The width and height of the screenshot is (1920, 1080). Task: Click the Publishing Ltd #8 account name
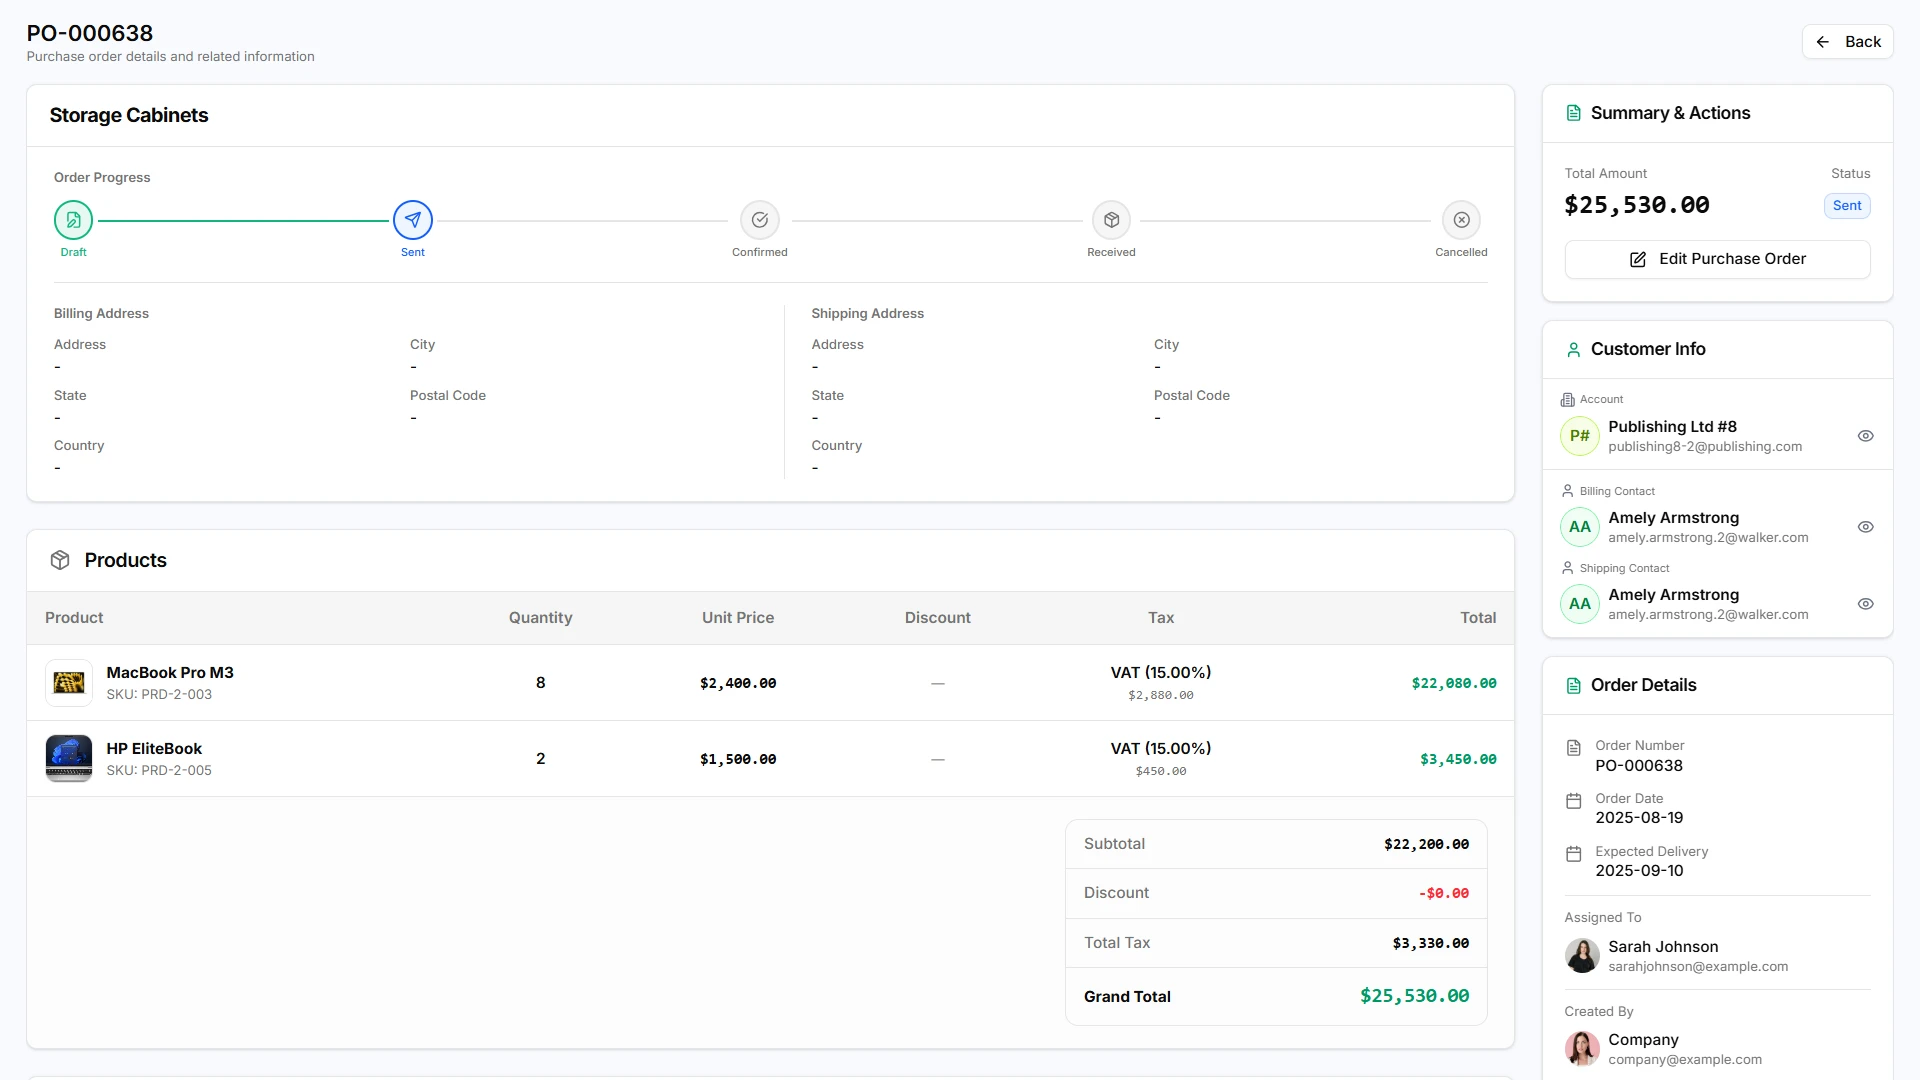(1672, 427)
